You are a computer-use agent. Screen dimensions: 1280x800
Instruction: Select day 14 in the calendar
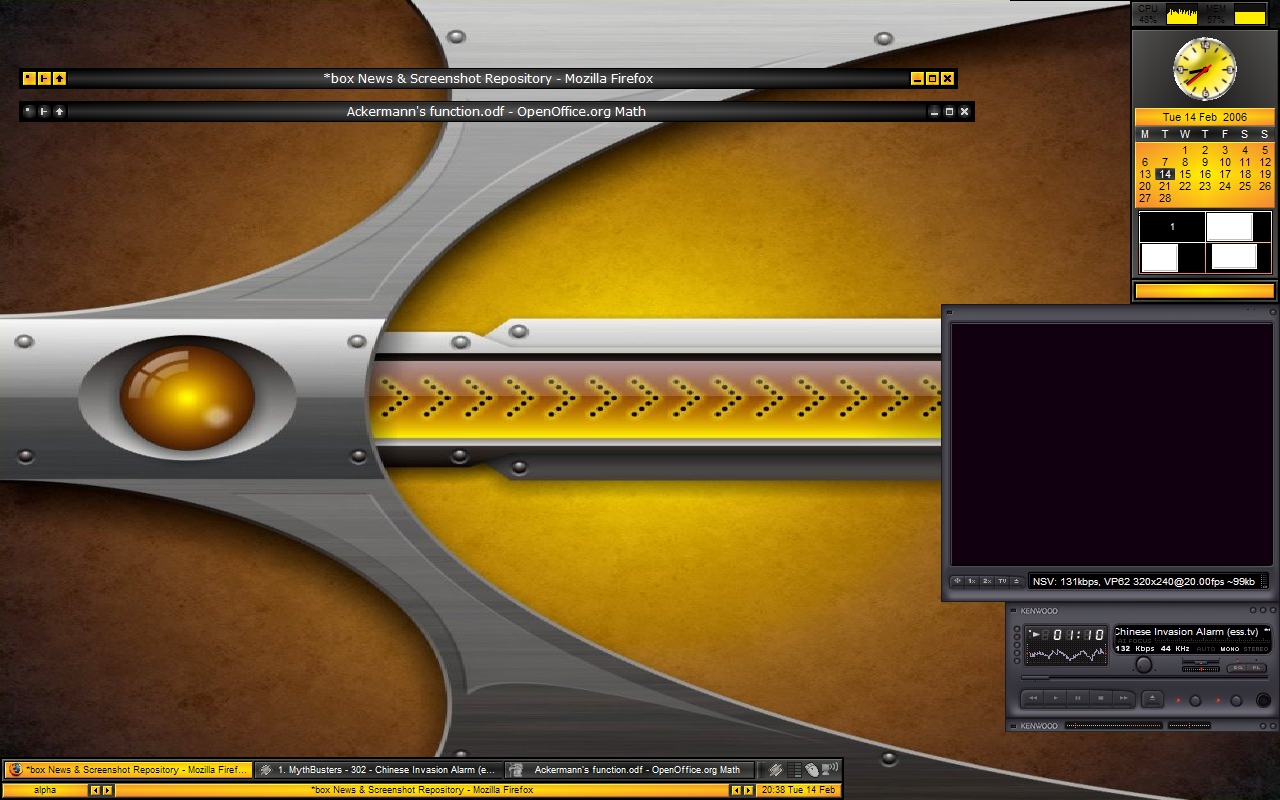[1165, 174]
